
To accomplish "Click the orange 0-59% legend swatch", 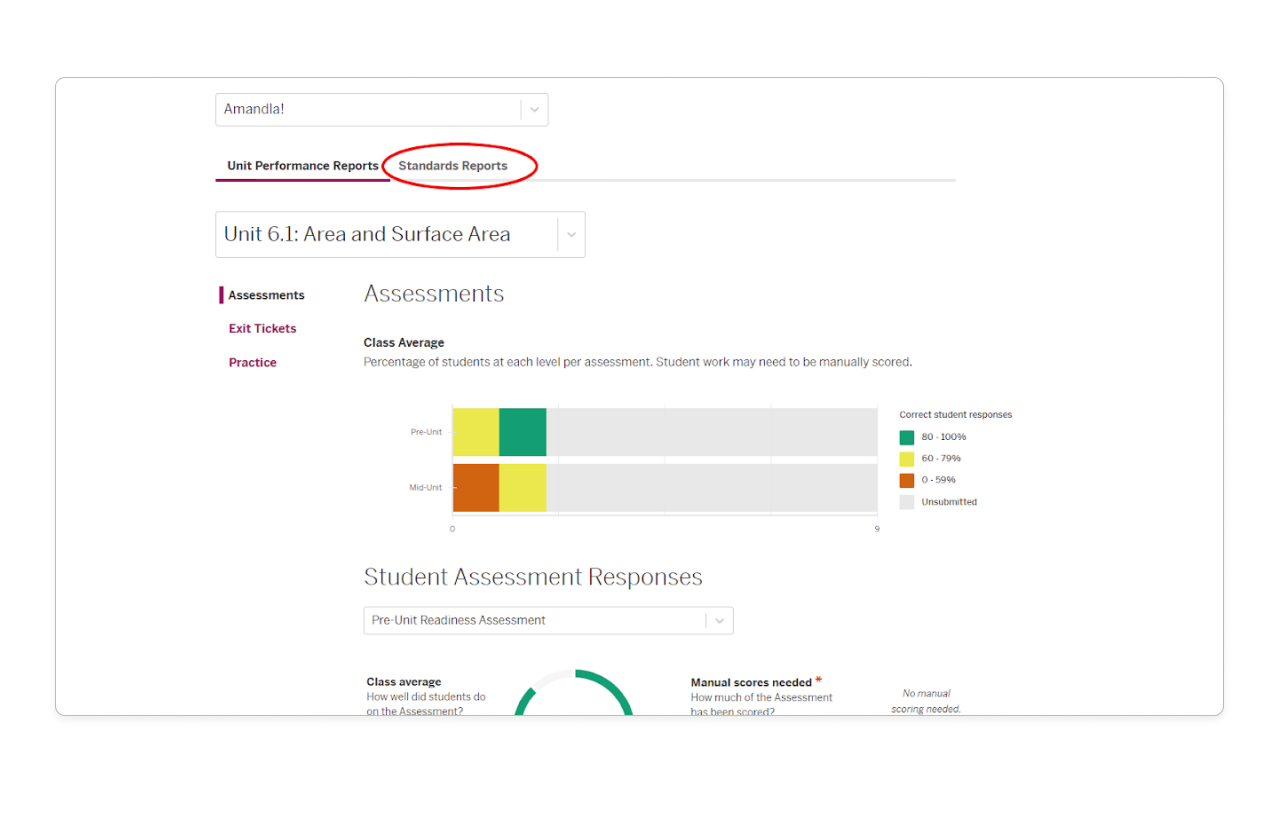I will (906, 480).
